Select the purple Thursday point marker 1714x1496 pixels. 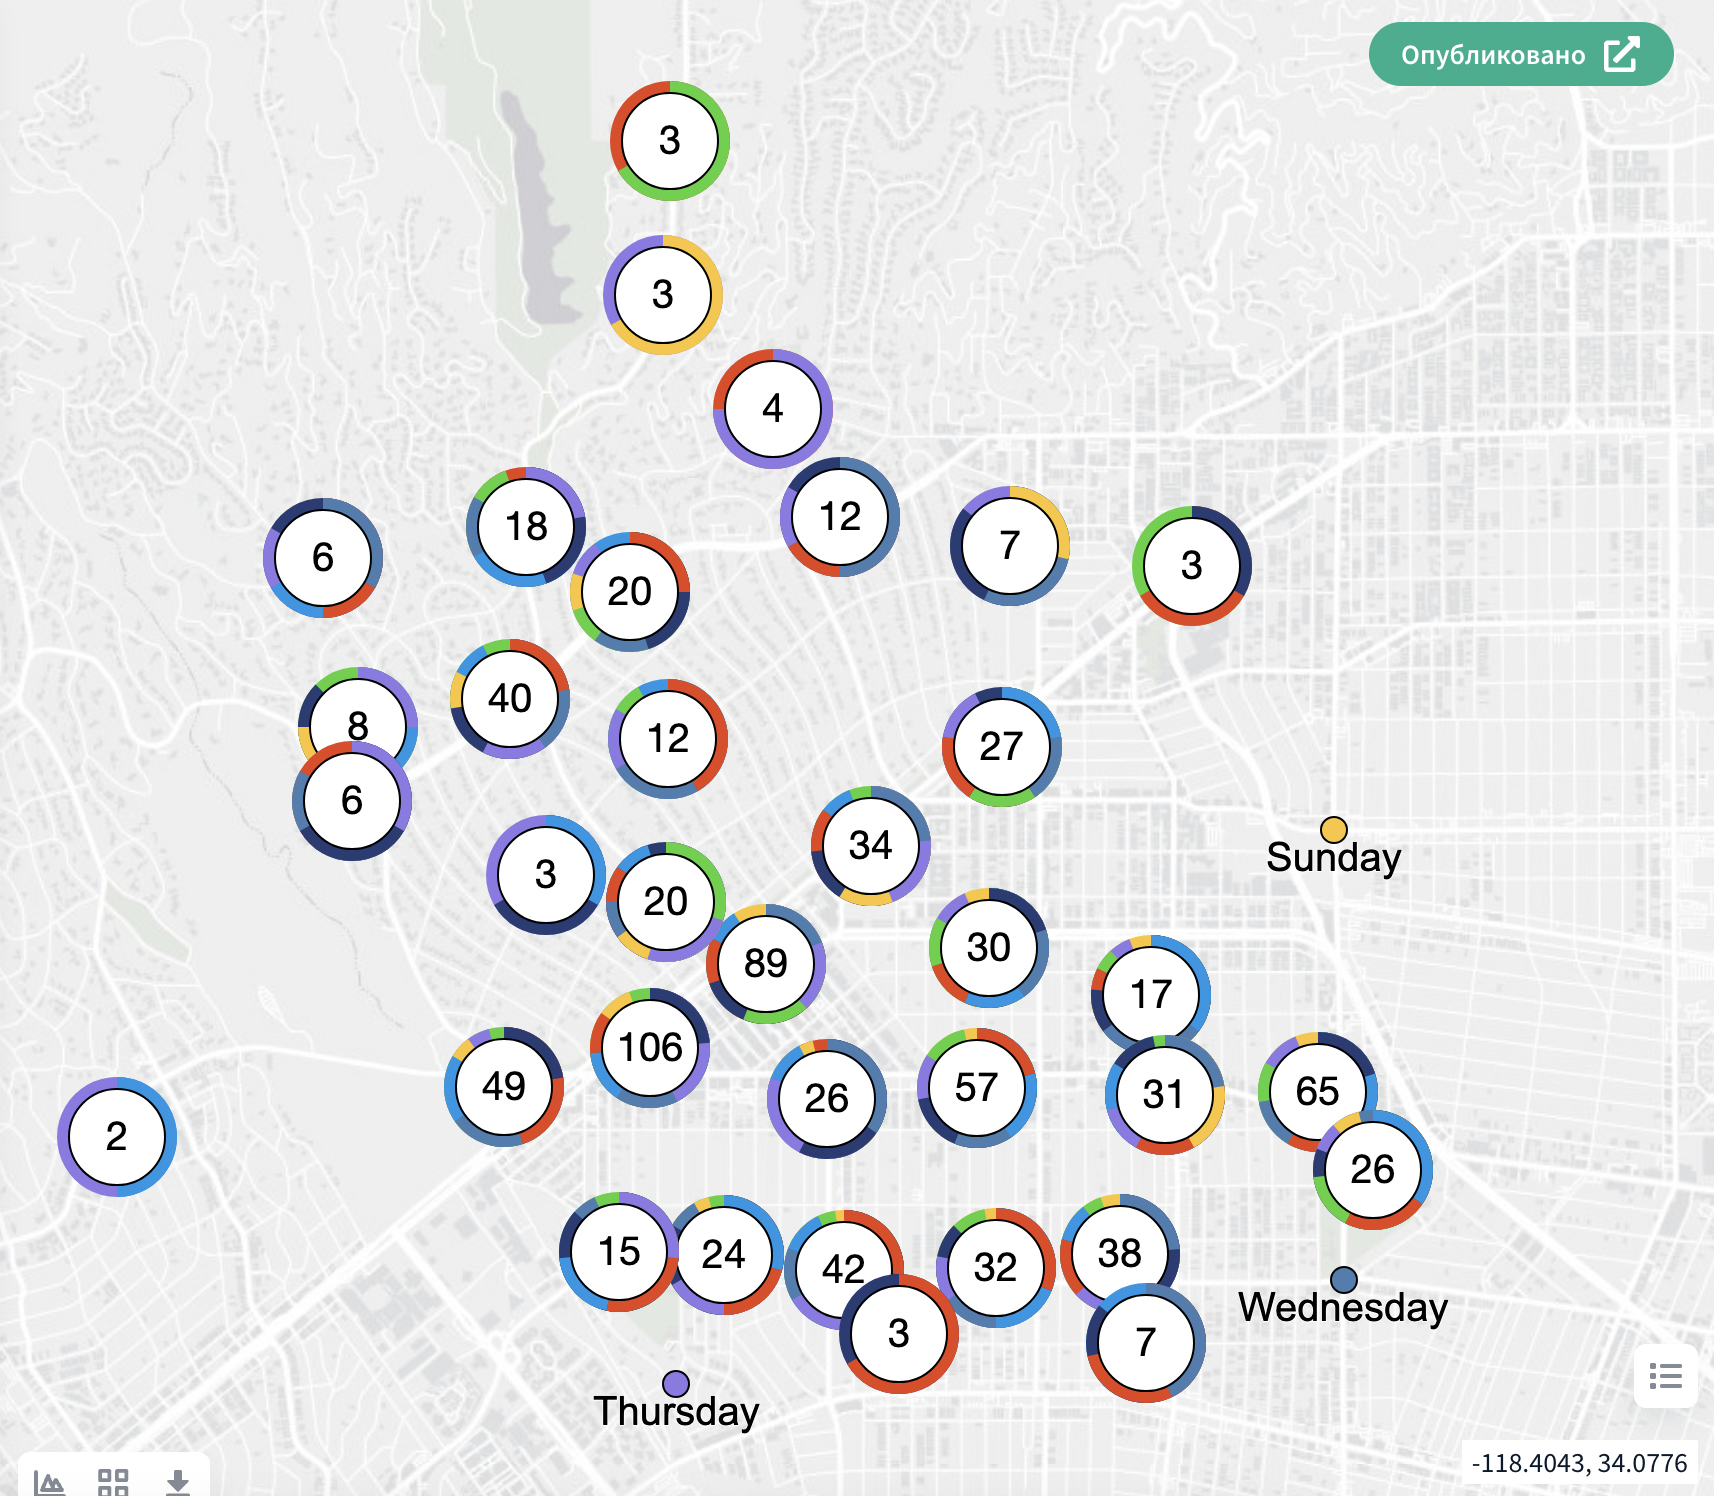[x=676, y=1384]
